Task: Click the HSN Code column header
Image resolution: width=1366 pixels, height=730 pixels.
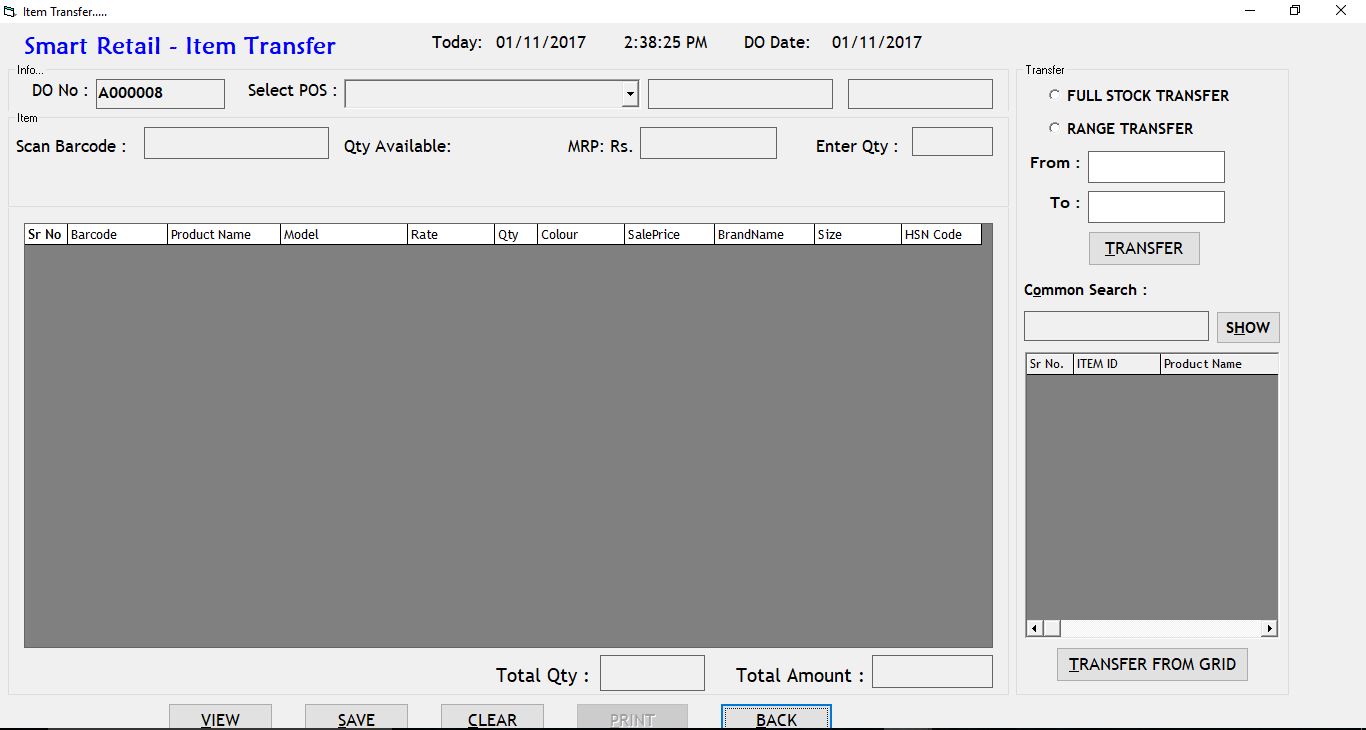Action: (941, 235)
